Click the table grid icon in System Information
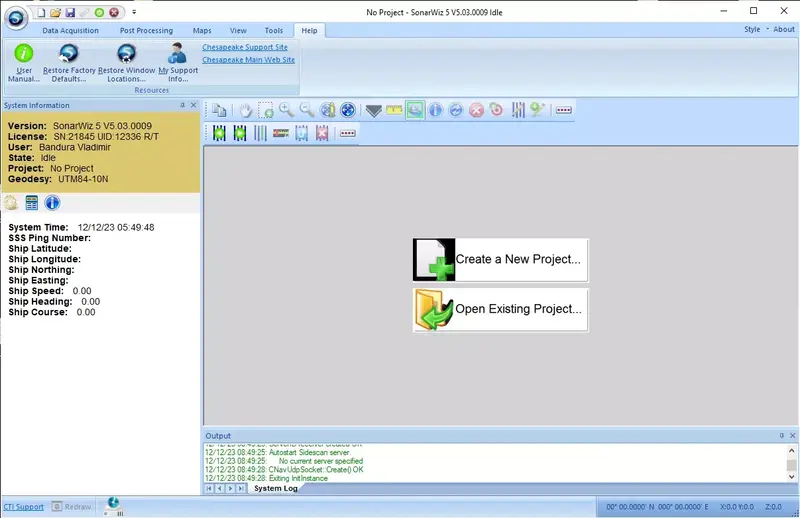Screen dimensions: 800x518 [32, 203]
